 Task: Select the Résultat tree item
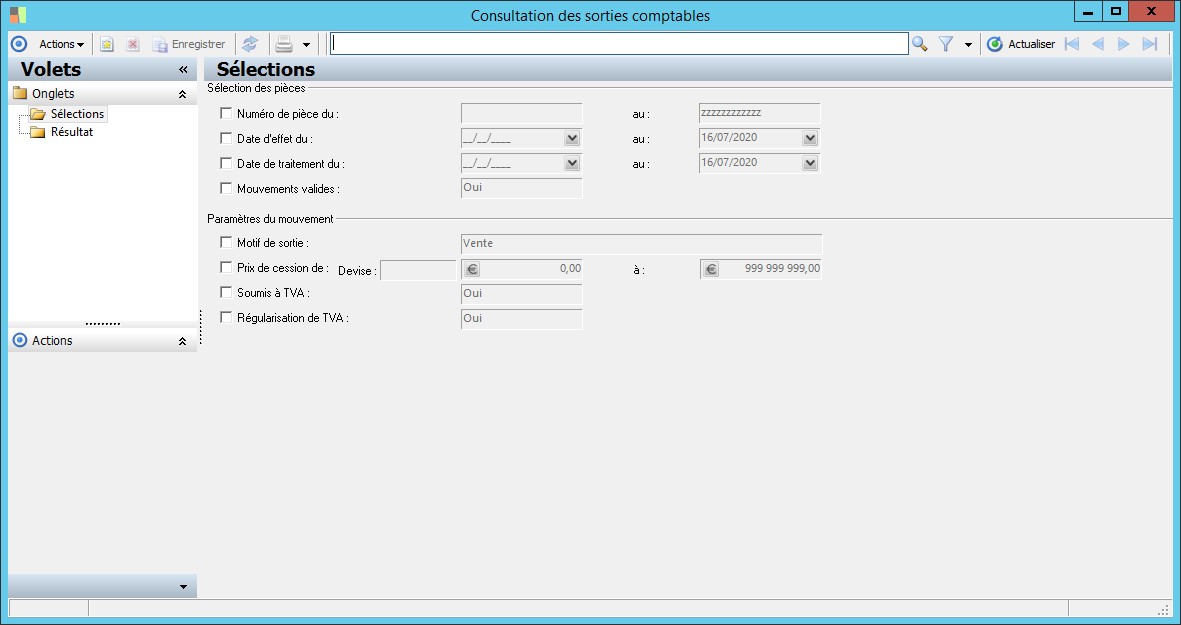point(72,132)
